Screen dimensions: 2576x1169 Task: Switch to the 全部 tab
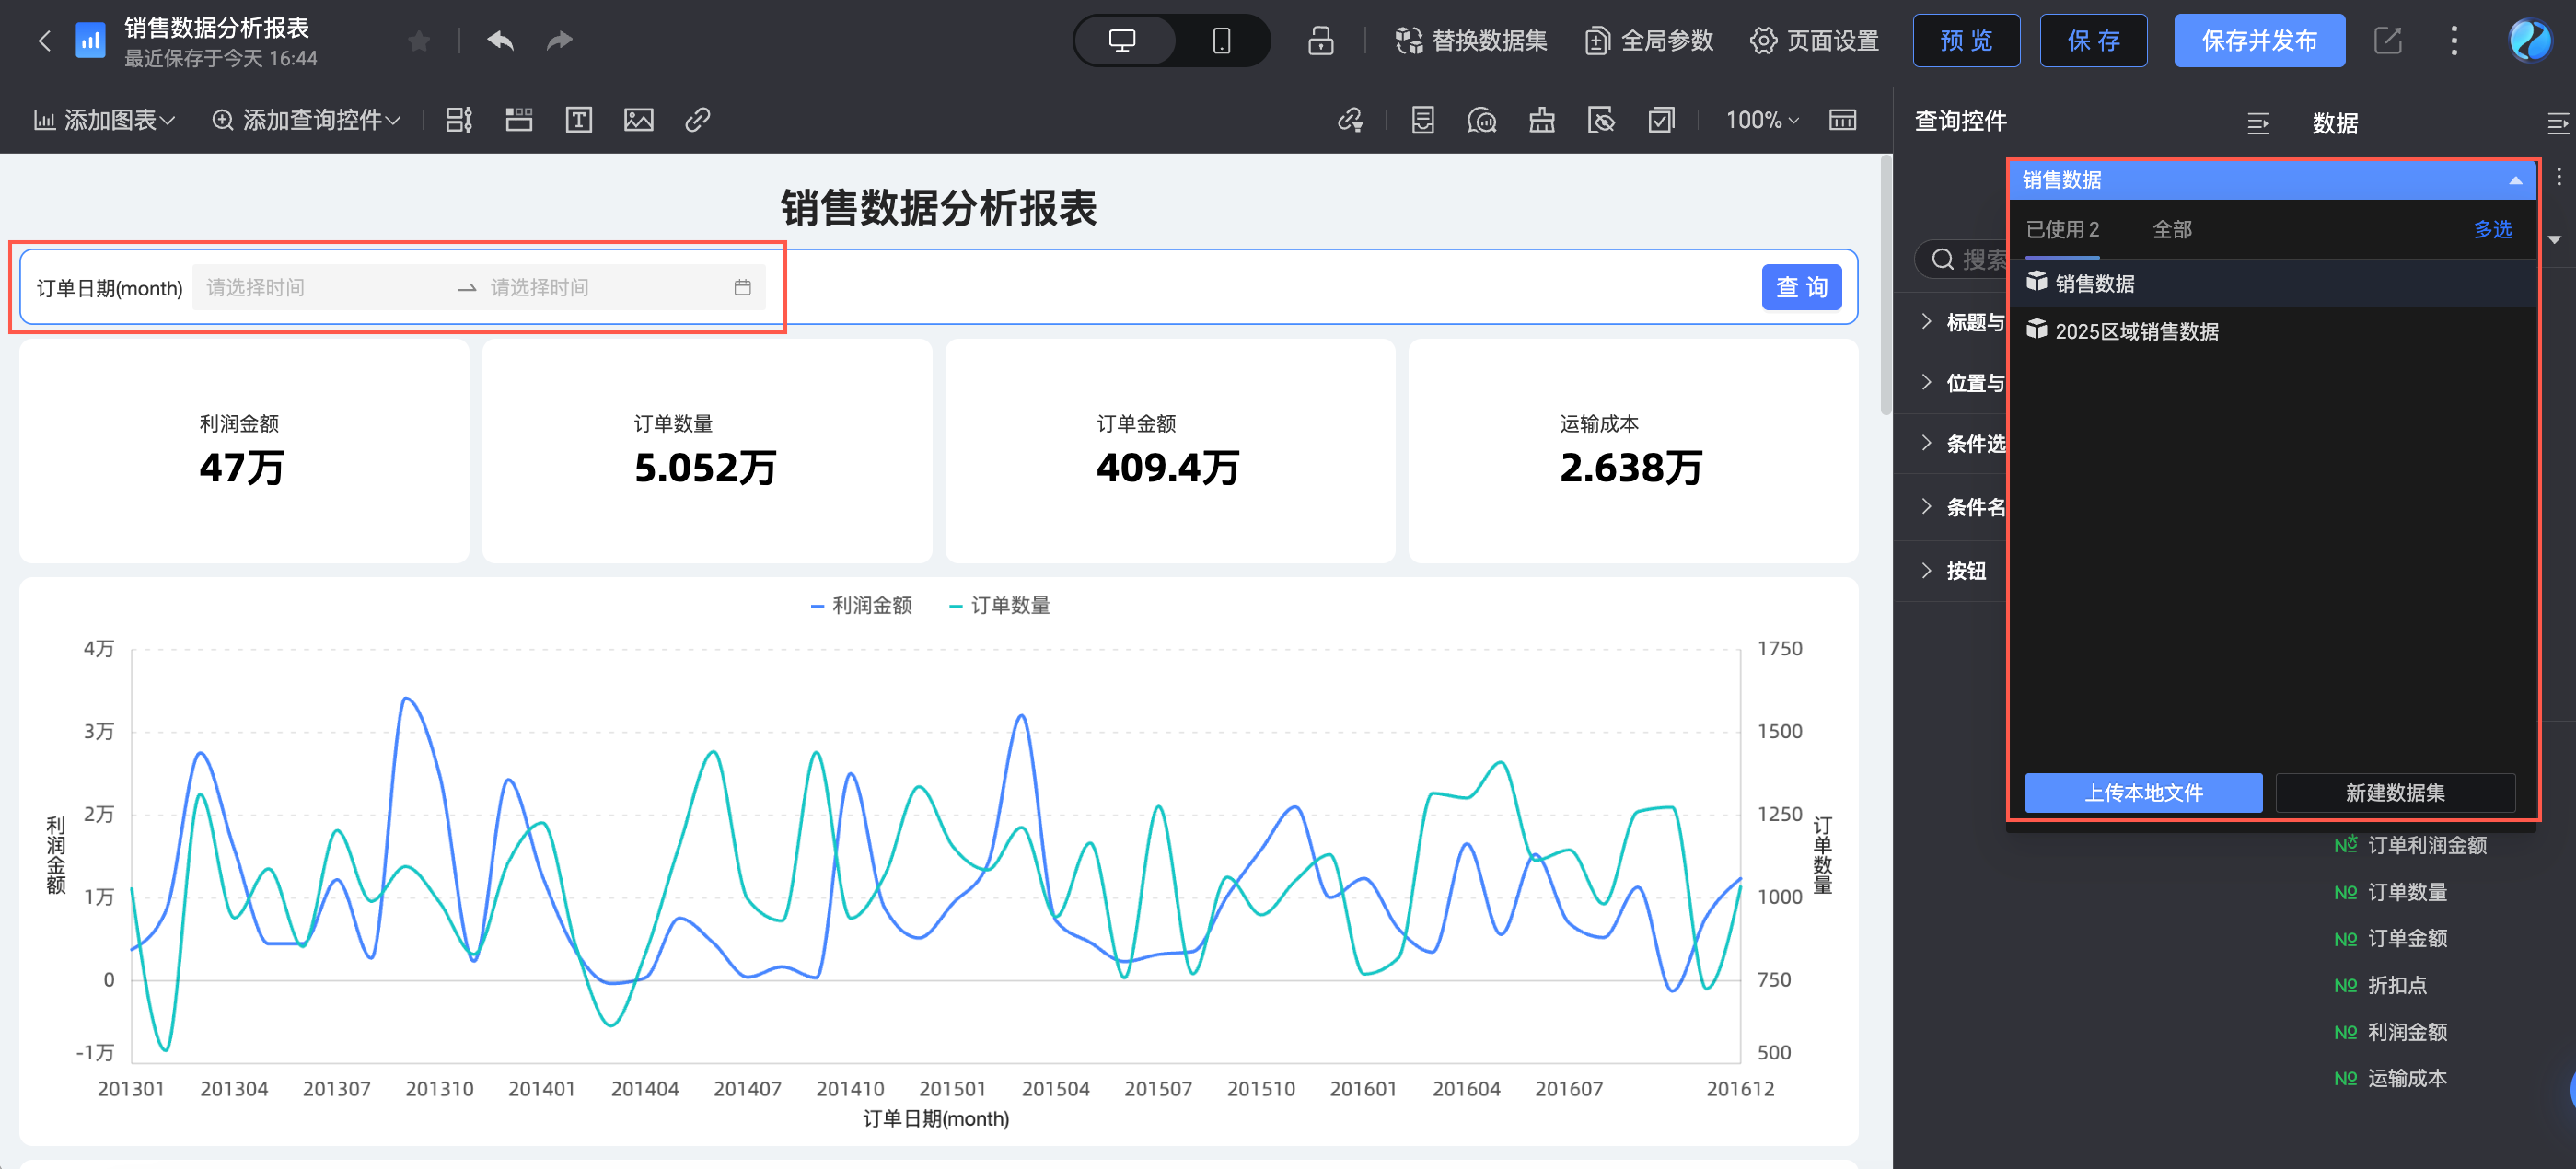click(2171, 230)
